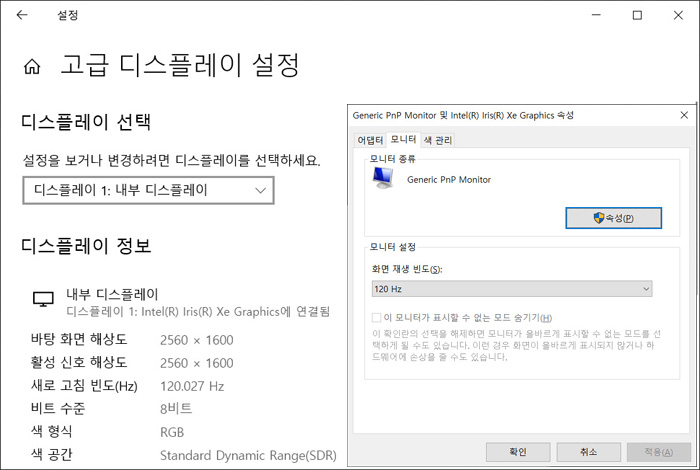Click the 120.027 Hz refresh rate value
Image resolution: width=700 pixels, height=470 pixels.
[192, 386]
